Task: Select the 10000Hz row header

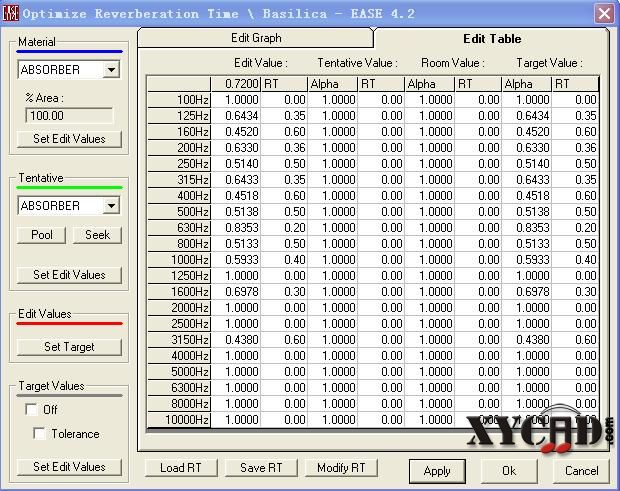Action: [179, 420]
